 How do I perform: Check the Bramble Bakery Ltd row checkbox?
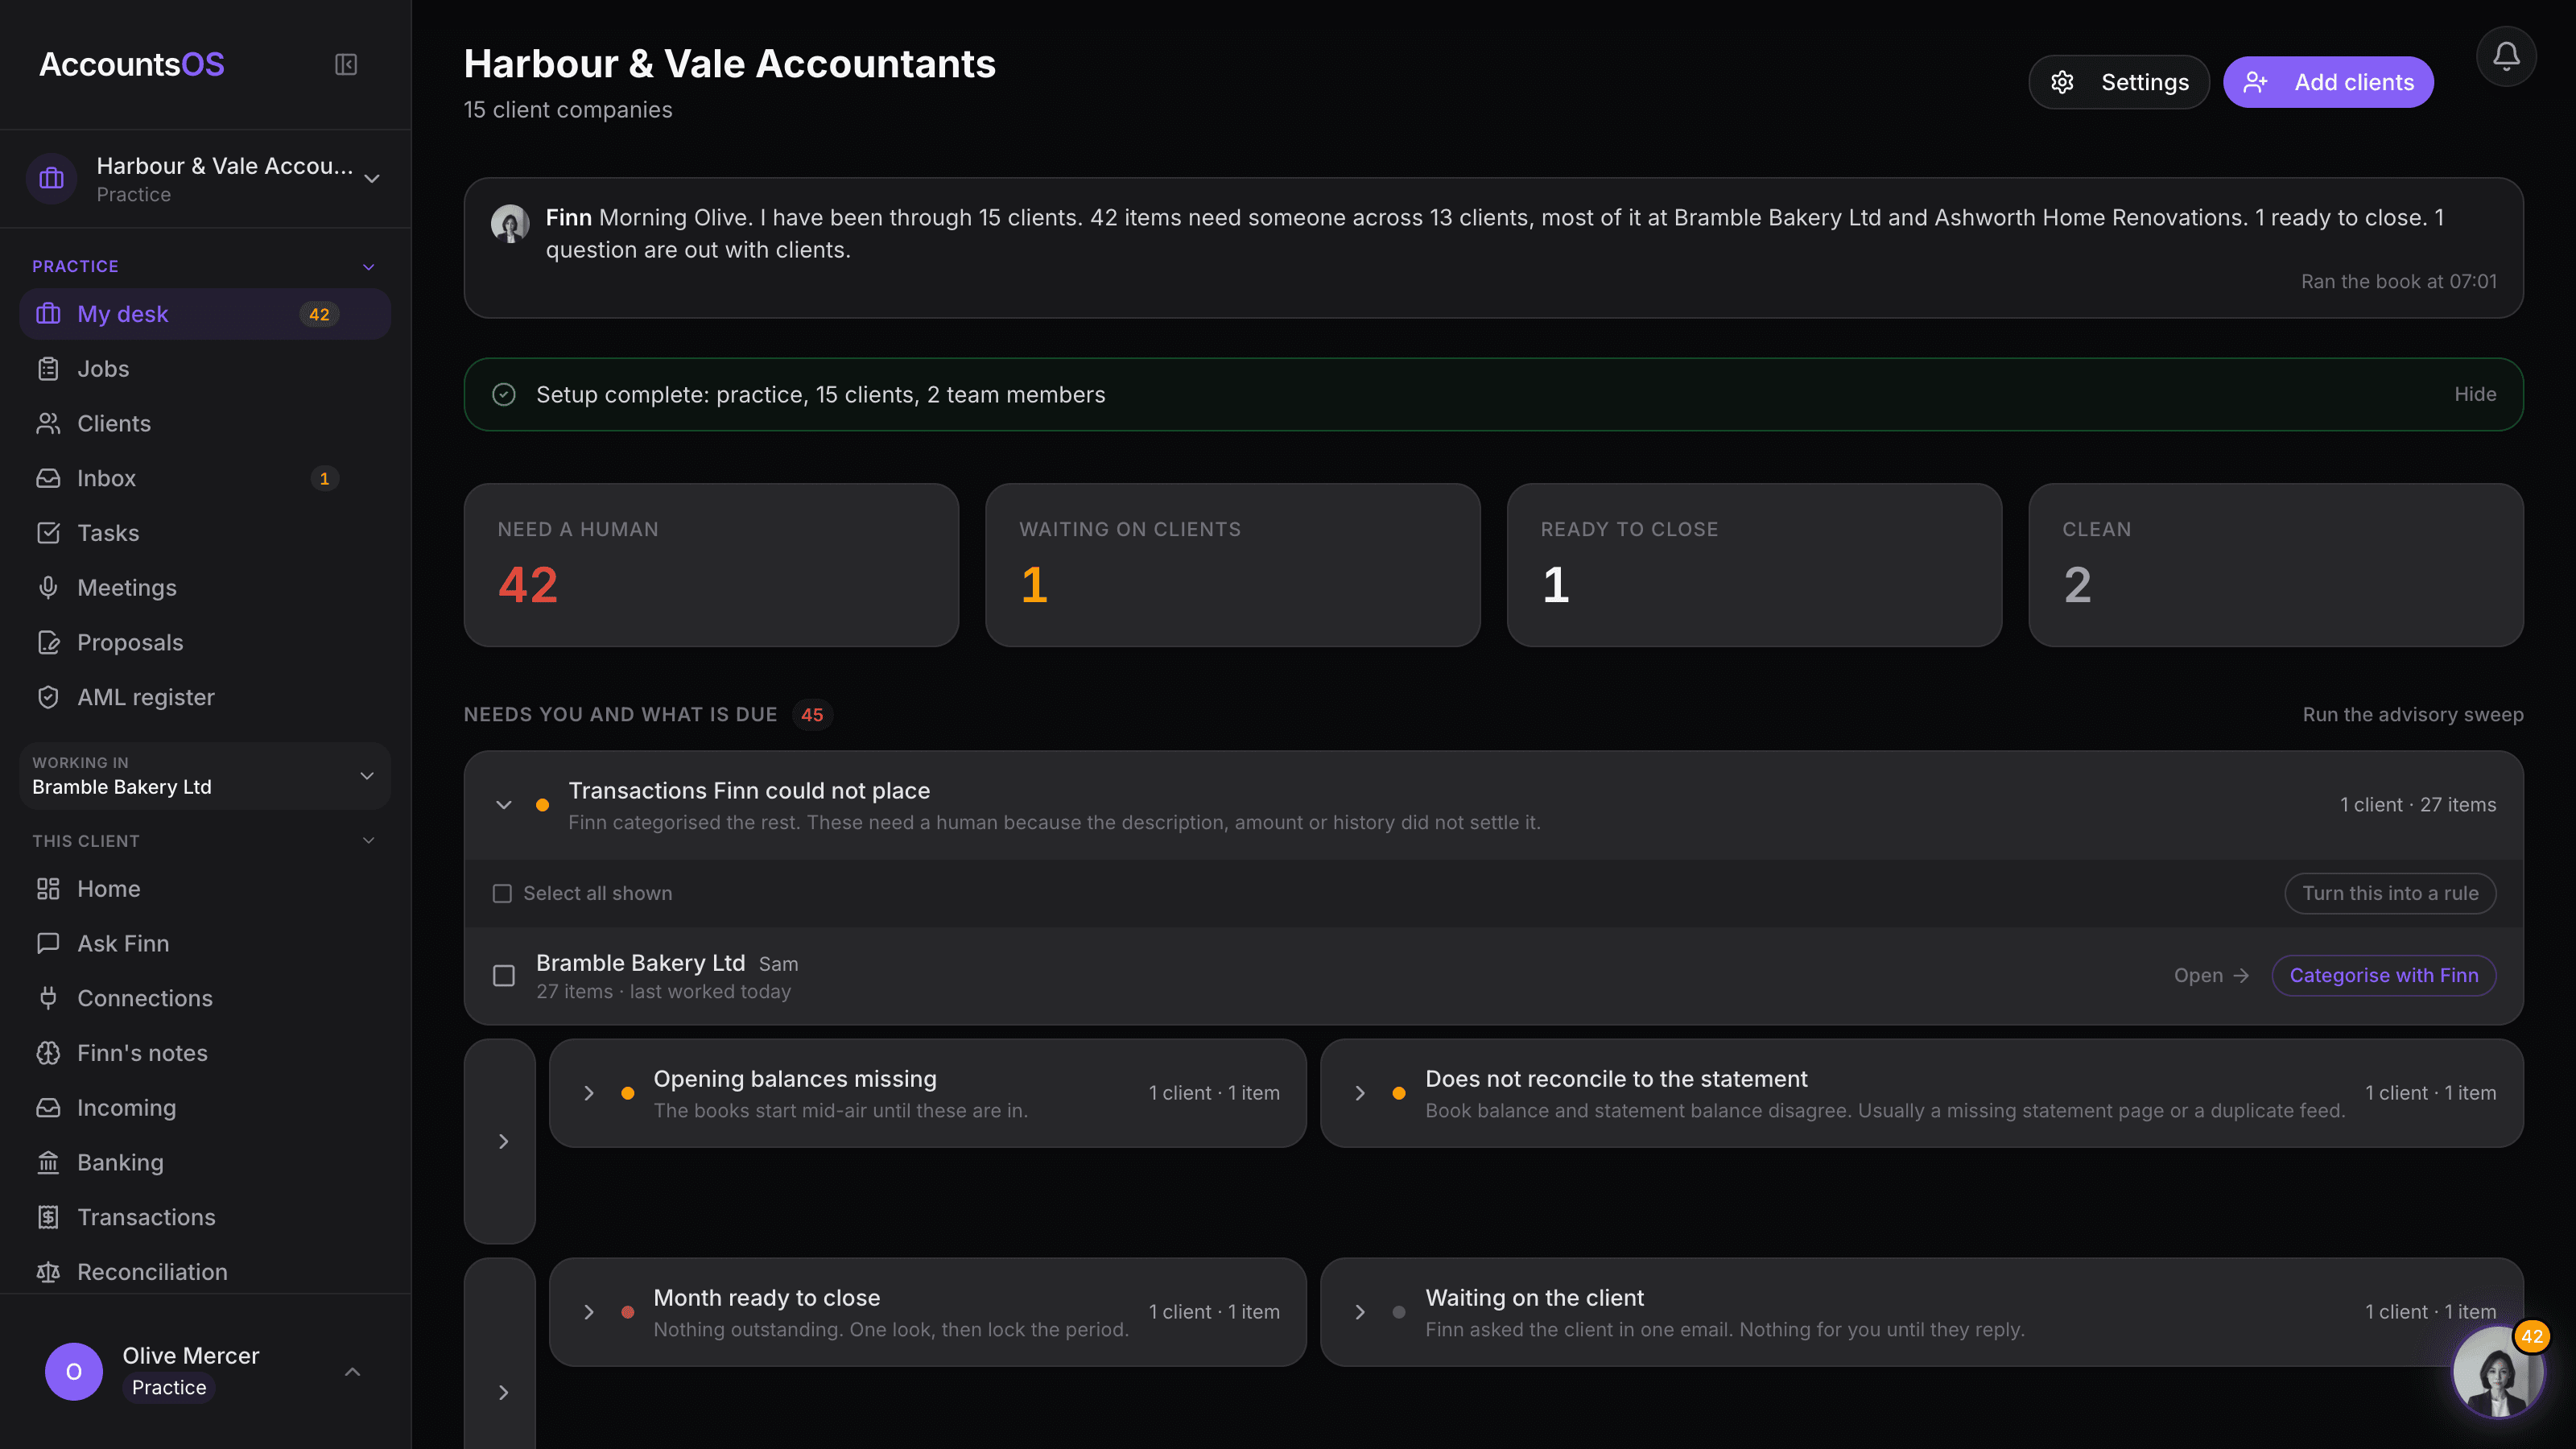pos(504,975)
